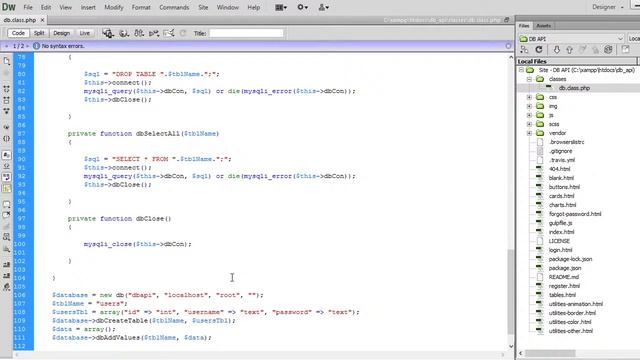Screen dimensions: 640x360
Task: Open the gear settings menu icon
Action: click(x=302, y=7)
